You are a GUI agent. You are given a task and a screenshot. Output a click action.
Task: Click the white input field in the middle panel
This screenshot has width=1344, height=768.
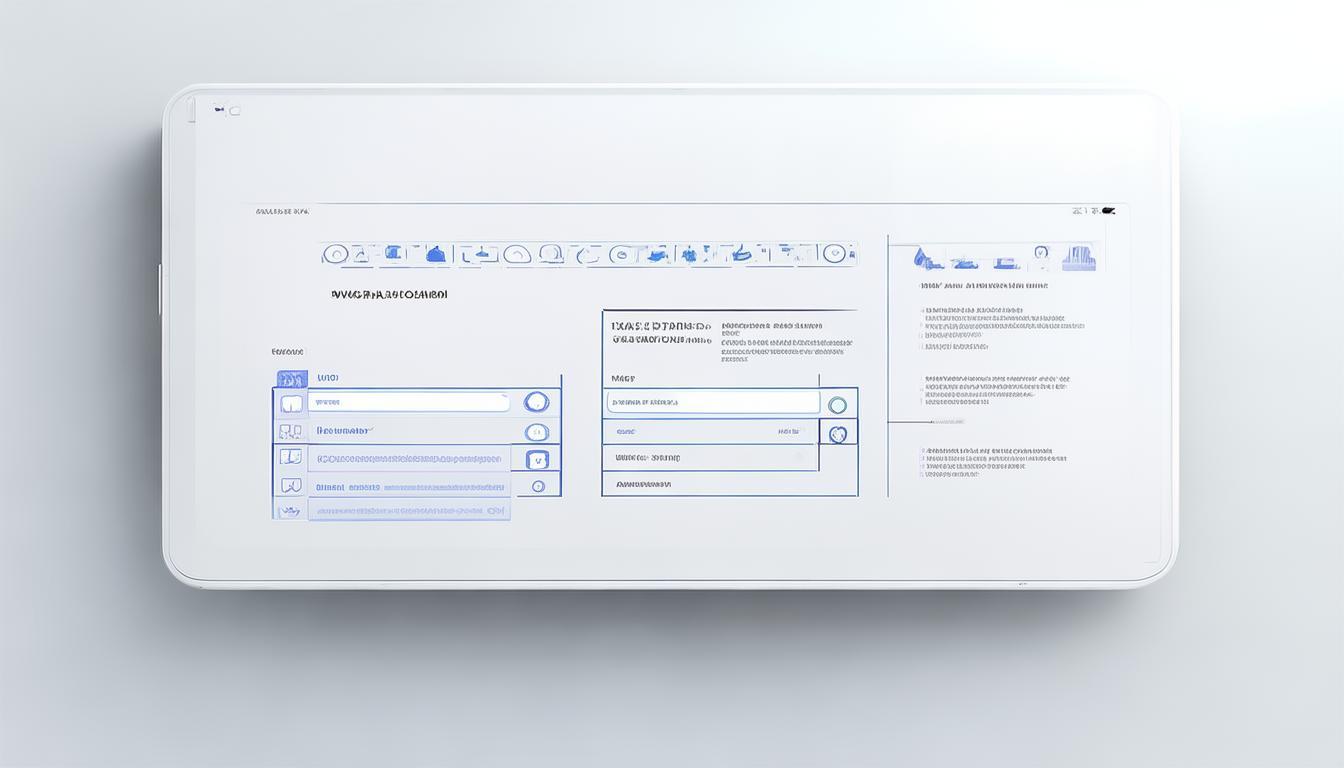tap(713, 402)
